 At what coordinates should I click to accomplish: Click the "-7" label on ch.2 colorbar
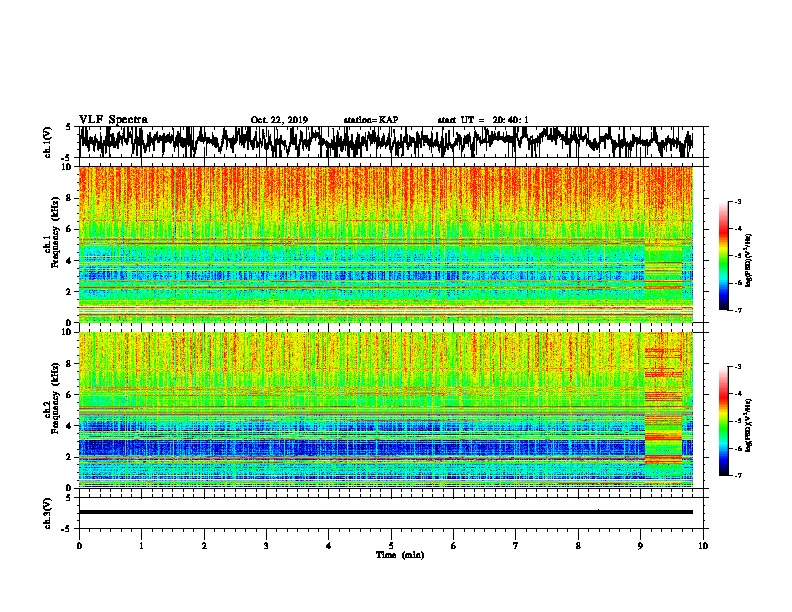click(x=738, y=475)
